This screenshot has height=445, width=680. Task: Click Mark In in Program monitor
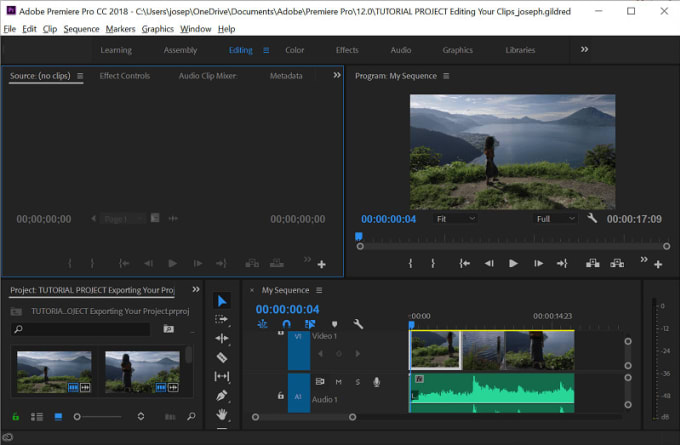click(x=410, y=263)
